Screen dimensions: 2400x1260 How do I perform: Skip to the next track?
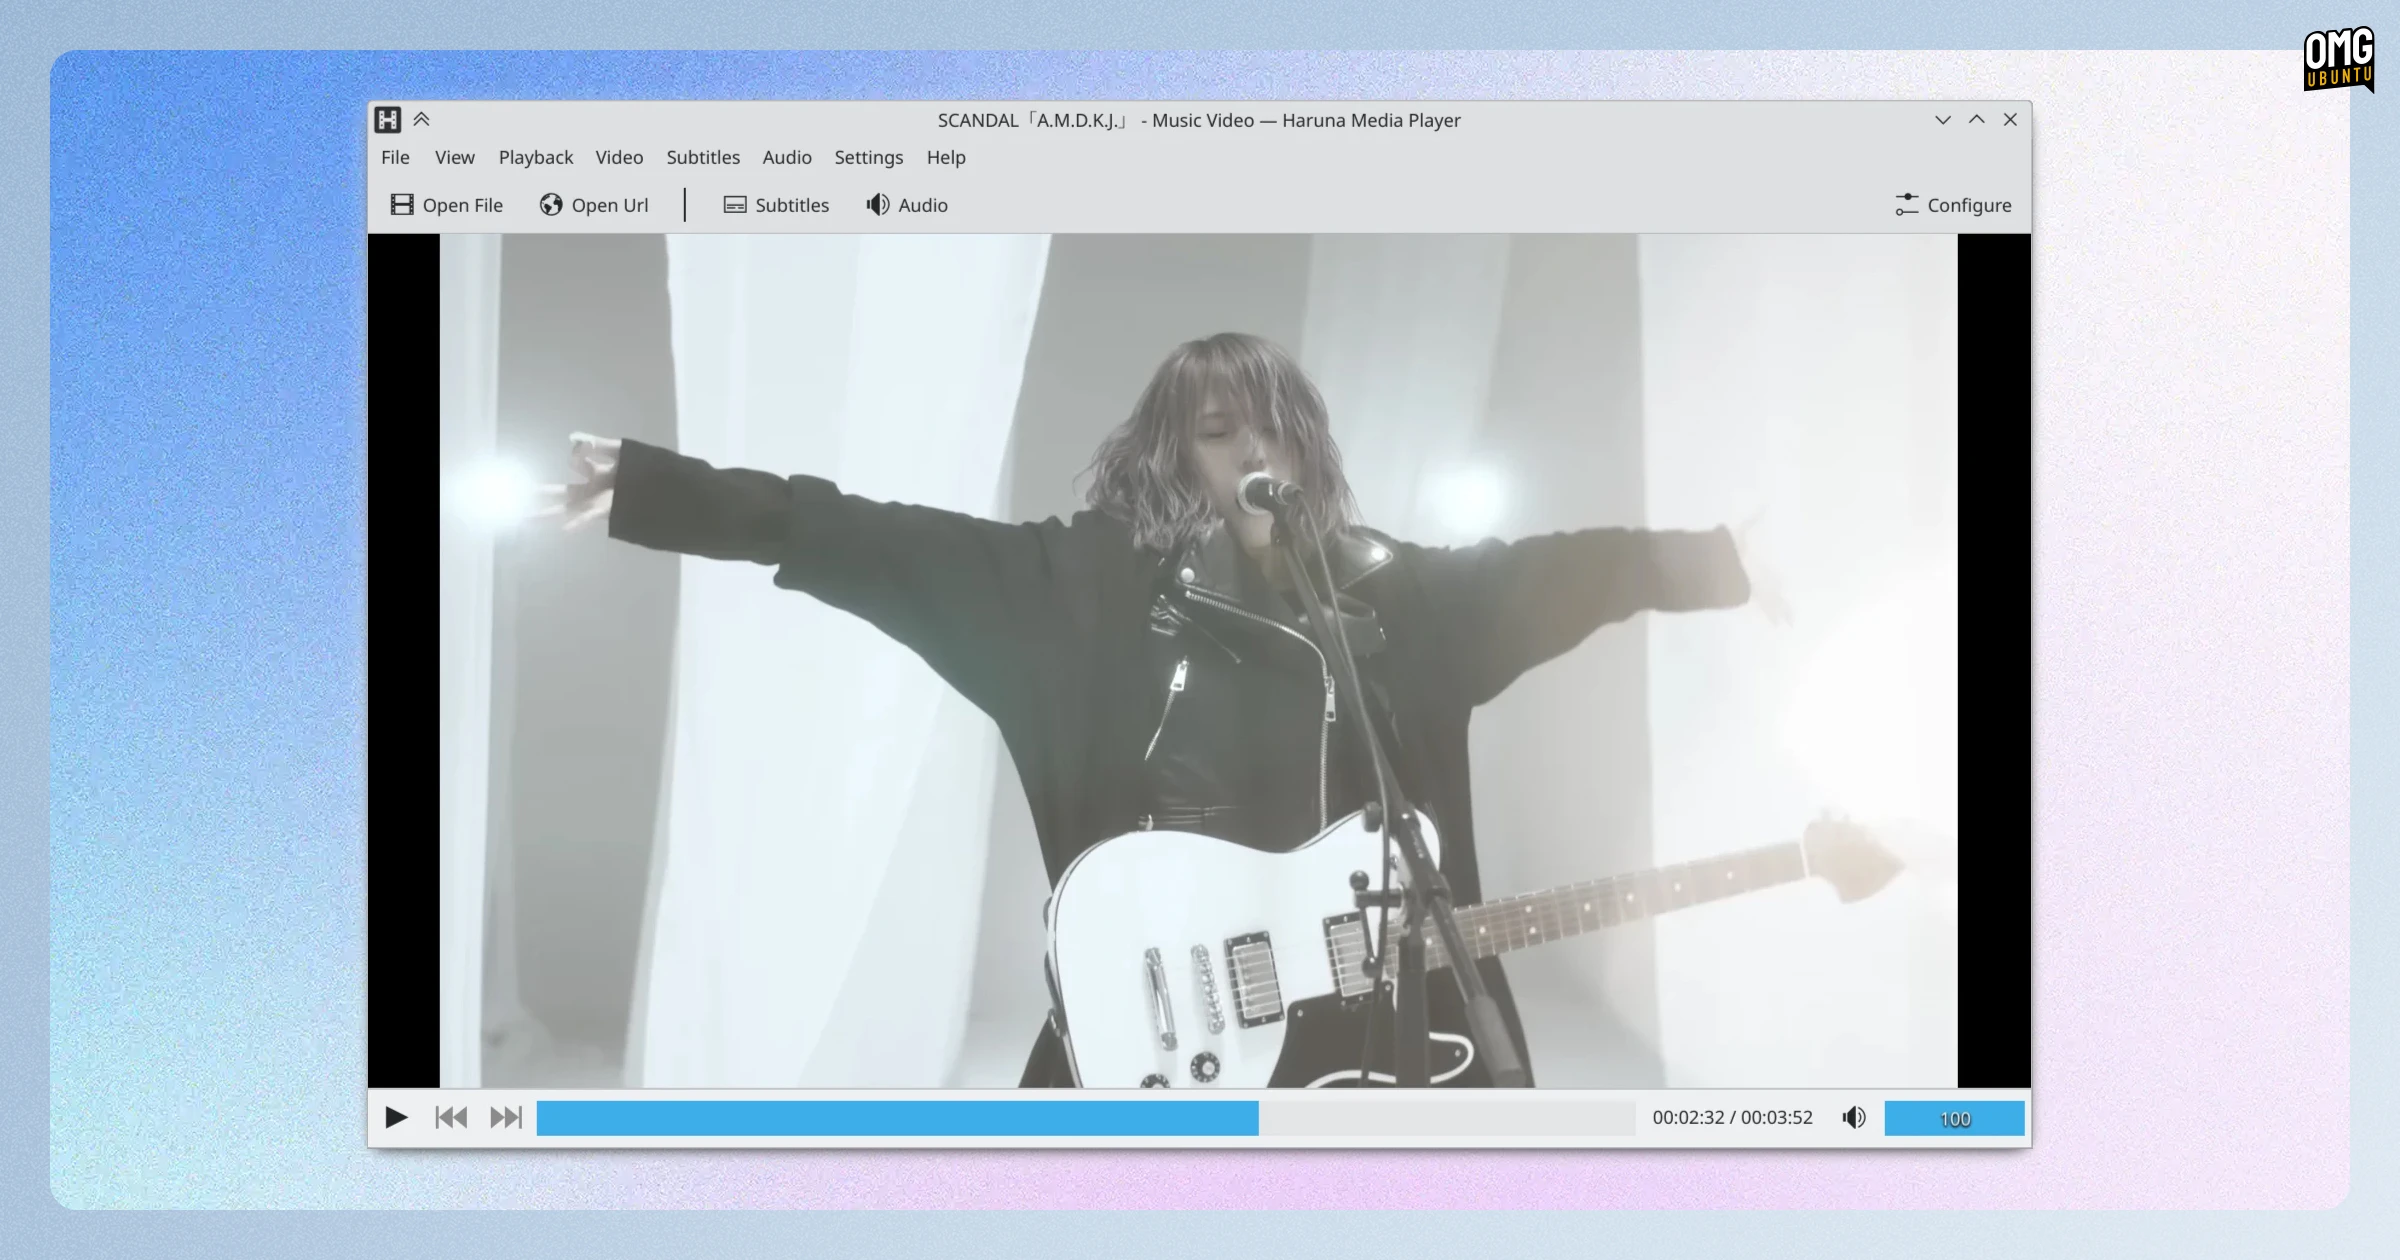[506, 1117]
